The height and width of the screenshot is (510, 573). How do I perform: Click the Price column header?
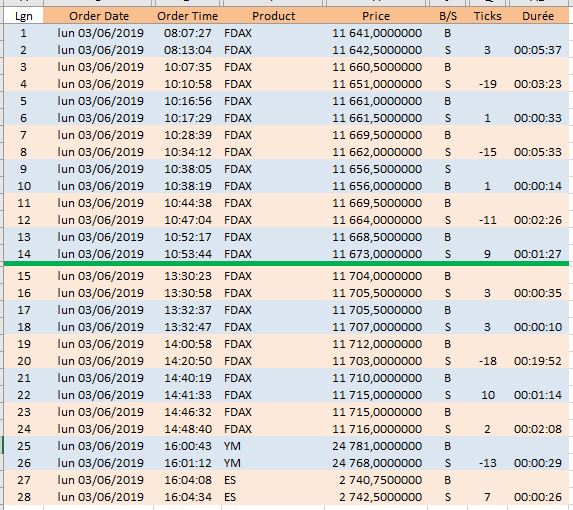(376, 16)
